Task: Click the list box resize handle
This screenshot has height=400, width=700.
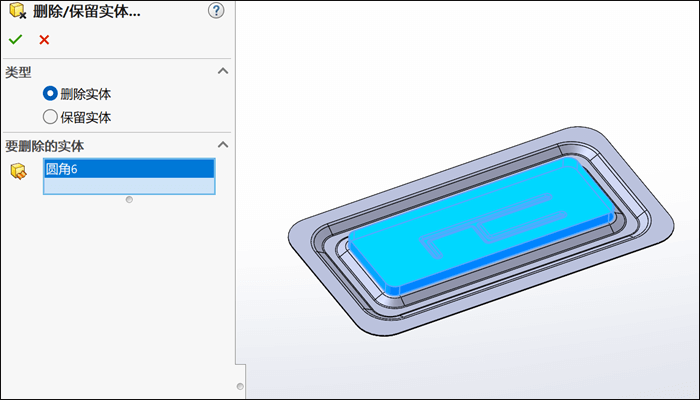Action: point(129,200)
